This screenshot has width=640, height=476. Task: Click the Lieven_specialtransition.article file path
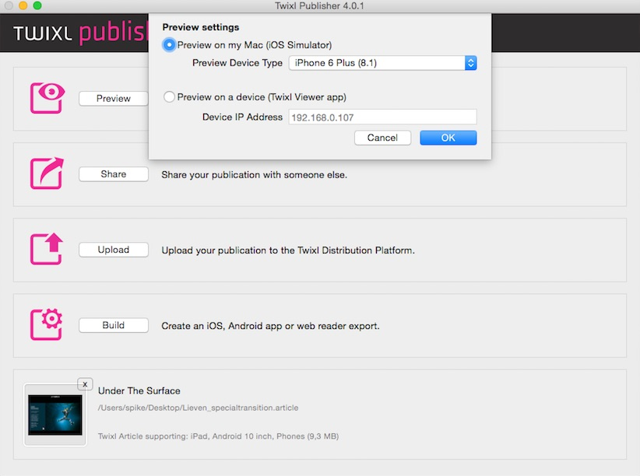198,408
